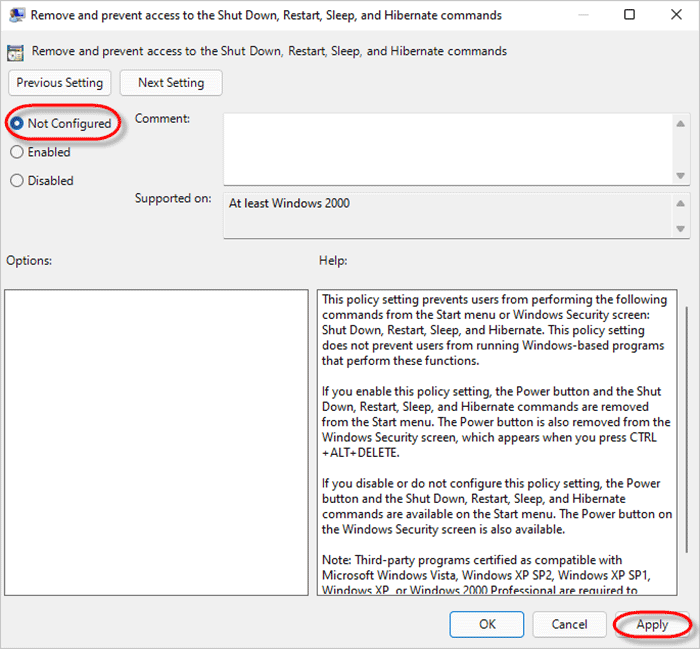Click the Help text starting 'This policy setting prevents'
The image size is (700, 649).
tap(495, 330)
